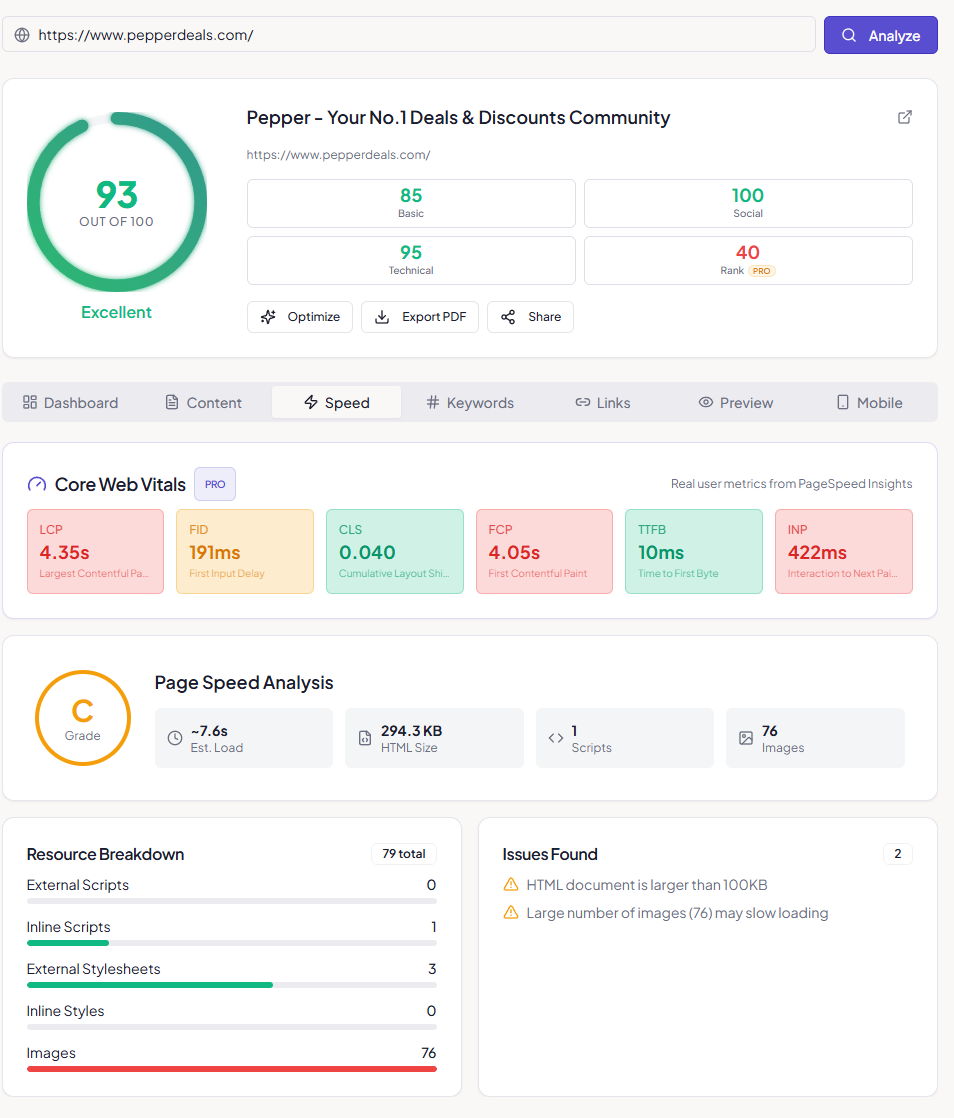Screen dimensions: 954x1118
Task: Click the download icon on Export PDF
Action: tap(381, 316)
